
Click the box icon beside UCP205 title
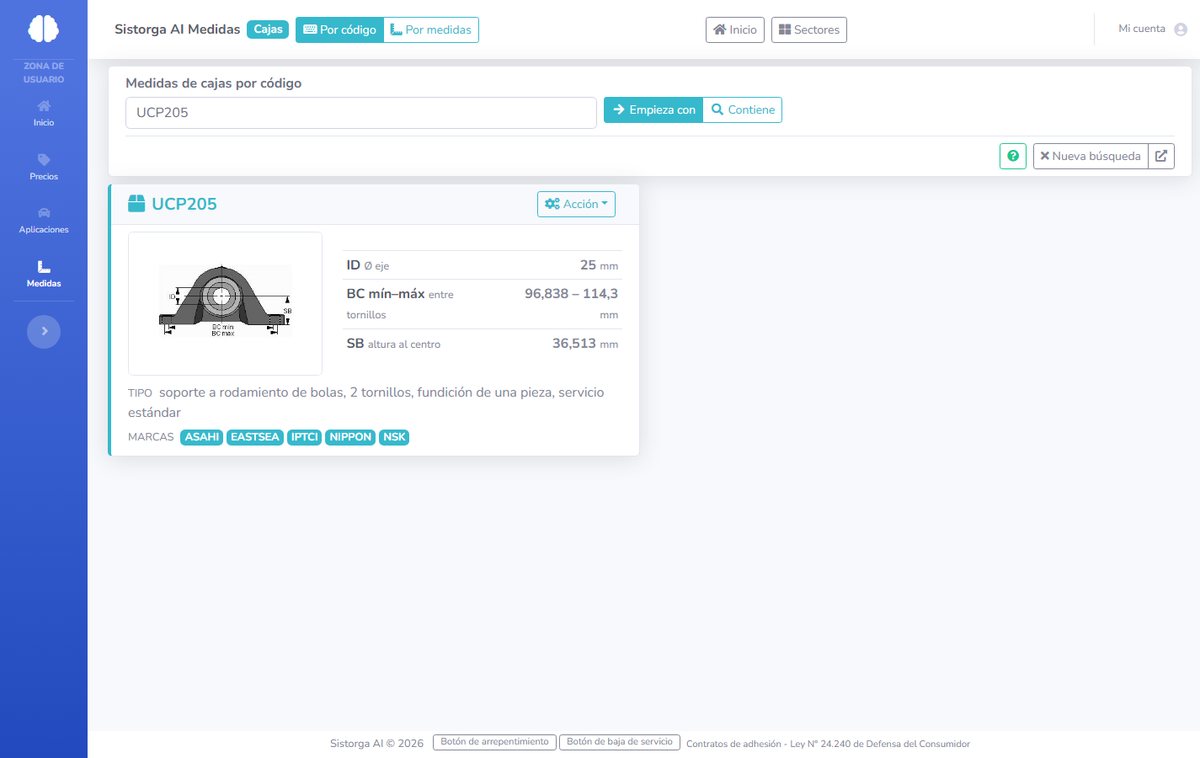click(137, 204)
